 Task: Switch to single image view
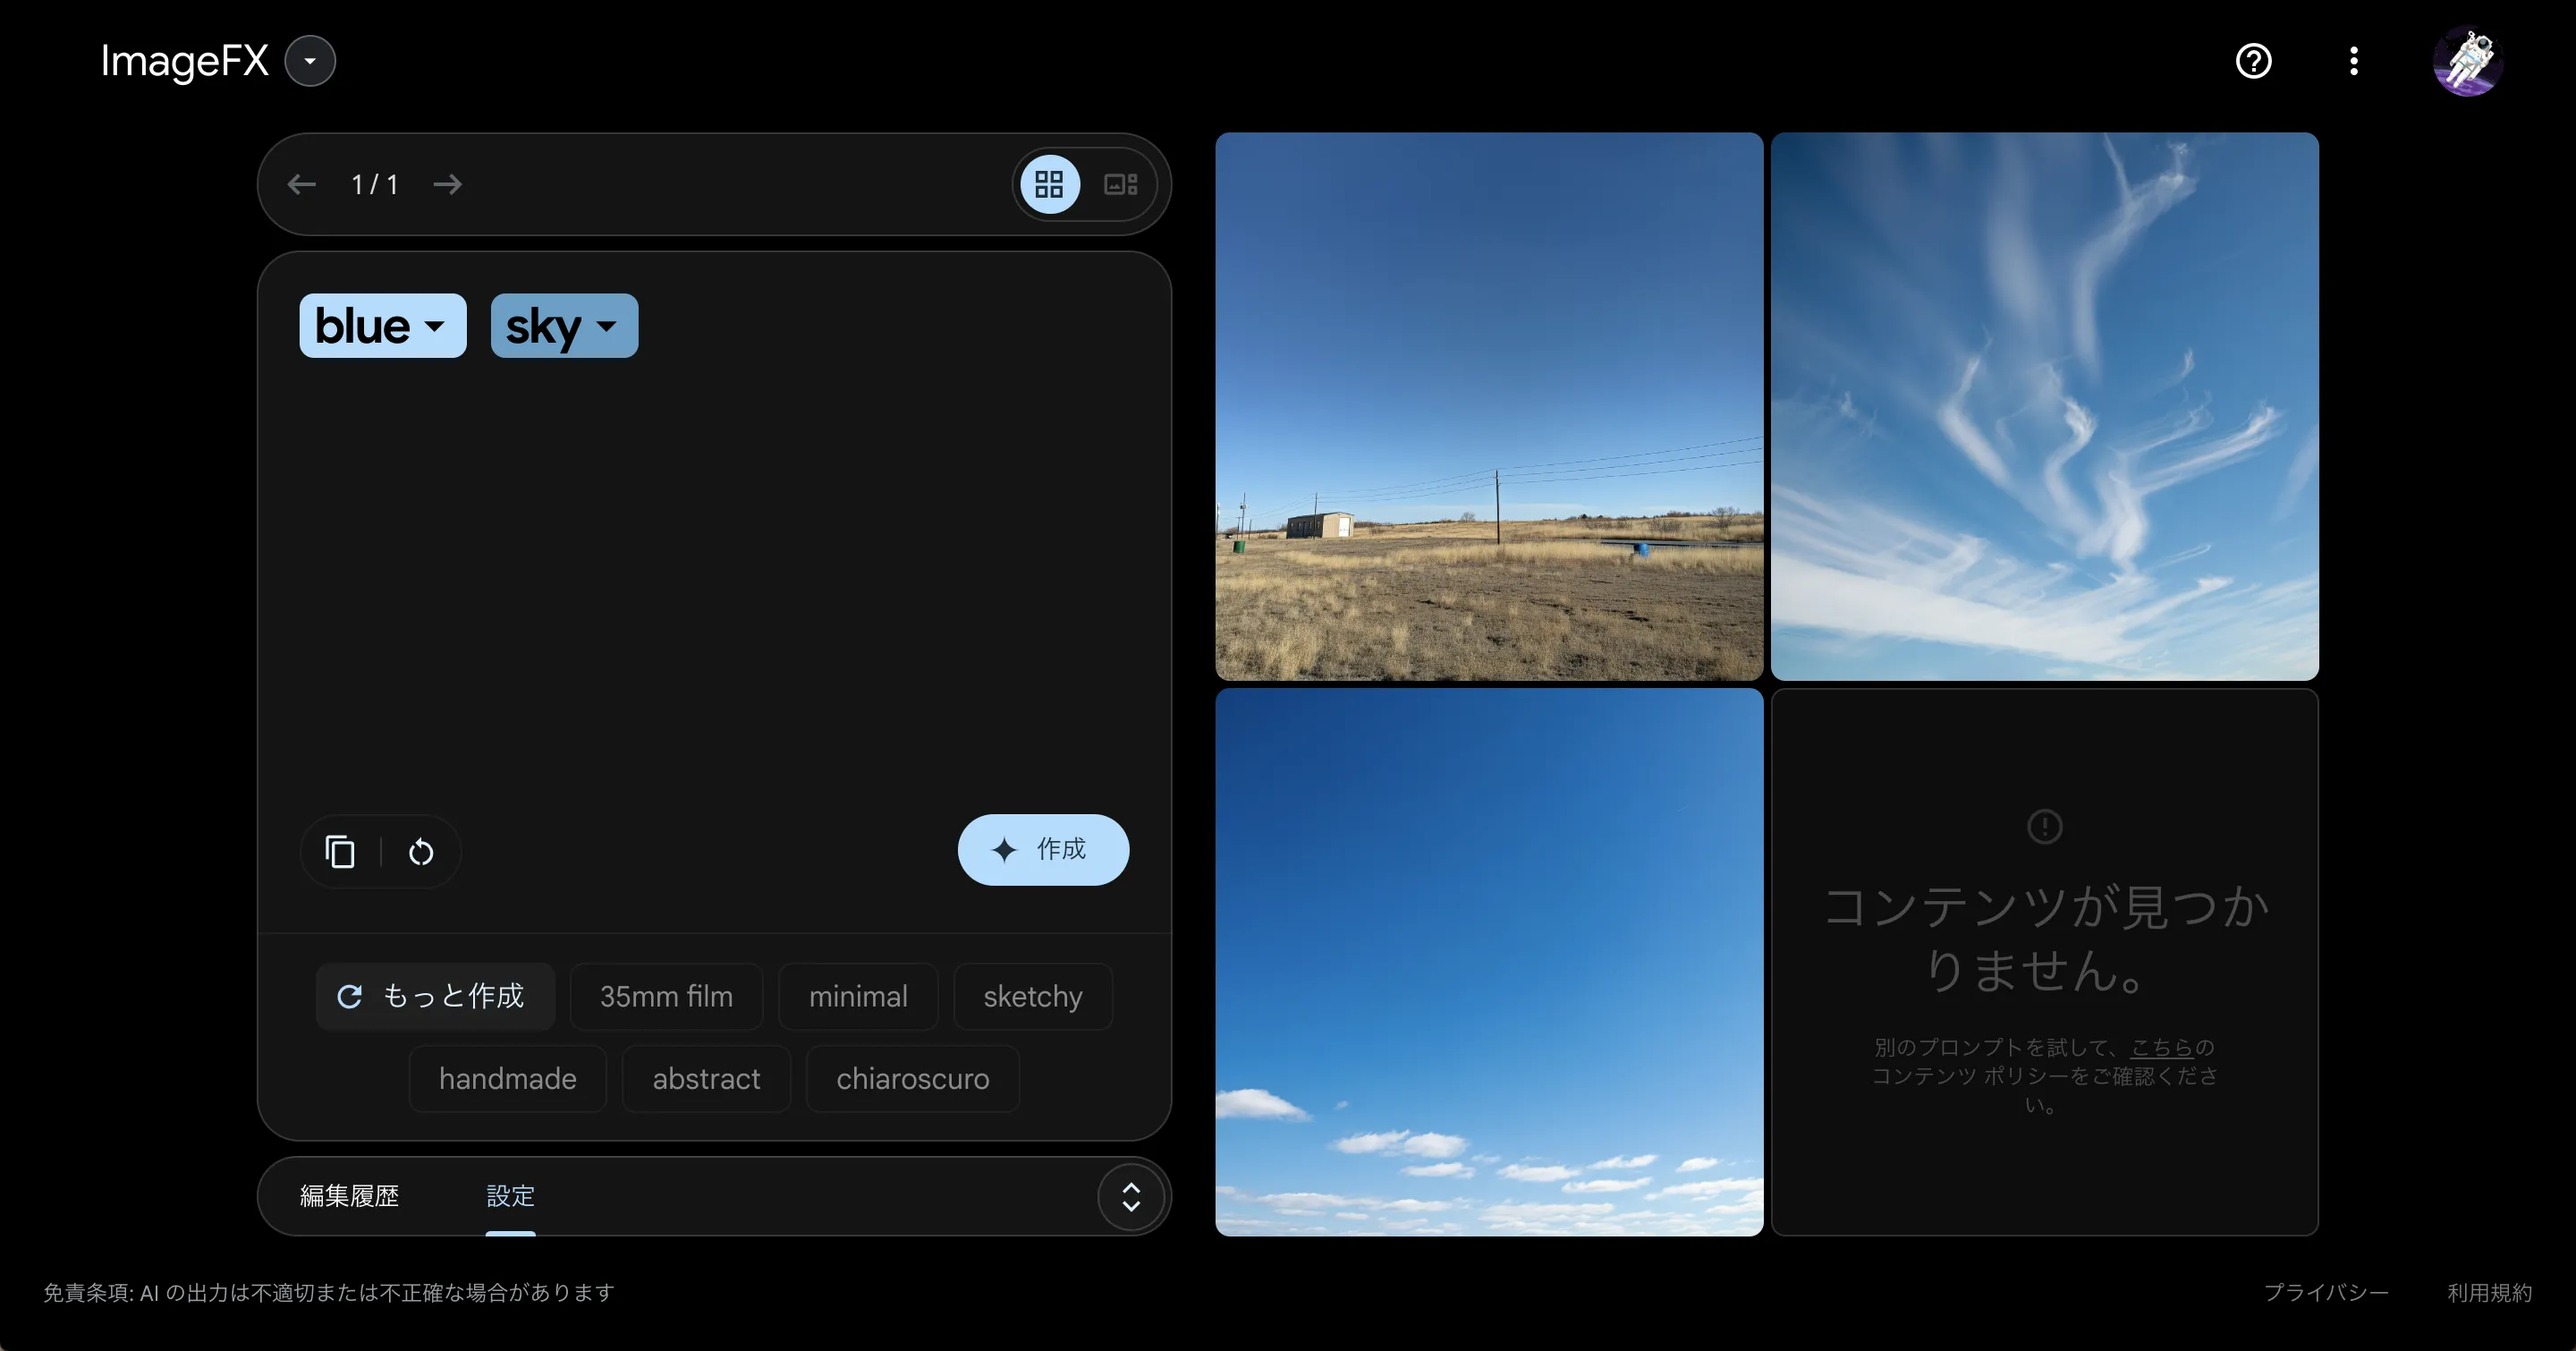pyautogui.click(x=1119, y=184)
